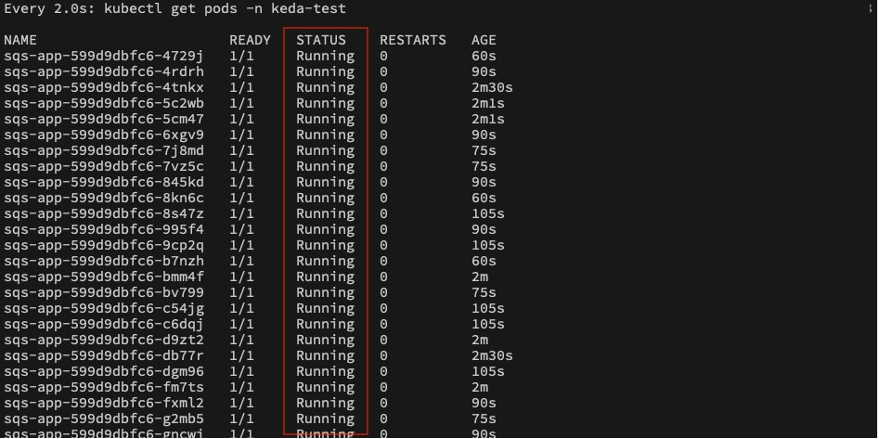
Task: Click the watch command header line
Action: click(175, 9)
